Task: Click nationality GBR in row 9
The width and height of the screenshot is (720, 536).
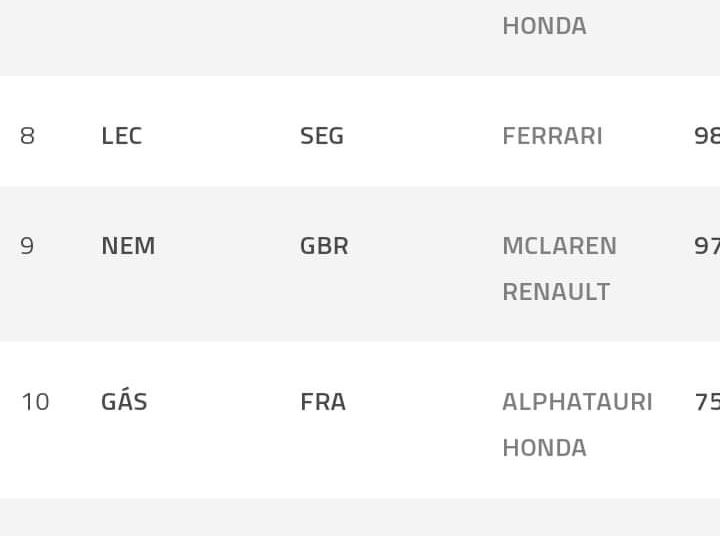Action: [324, 246]
